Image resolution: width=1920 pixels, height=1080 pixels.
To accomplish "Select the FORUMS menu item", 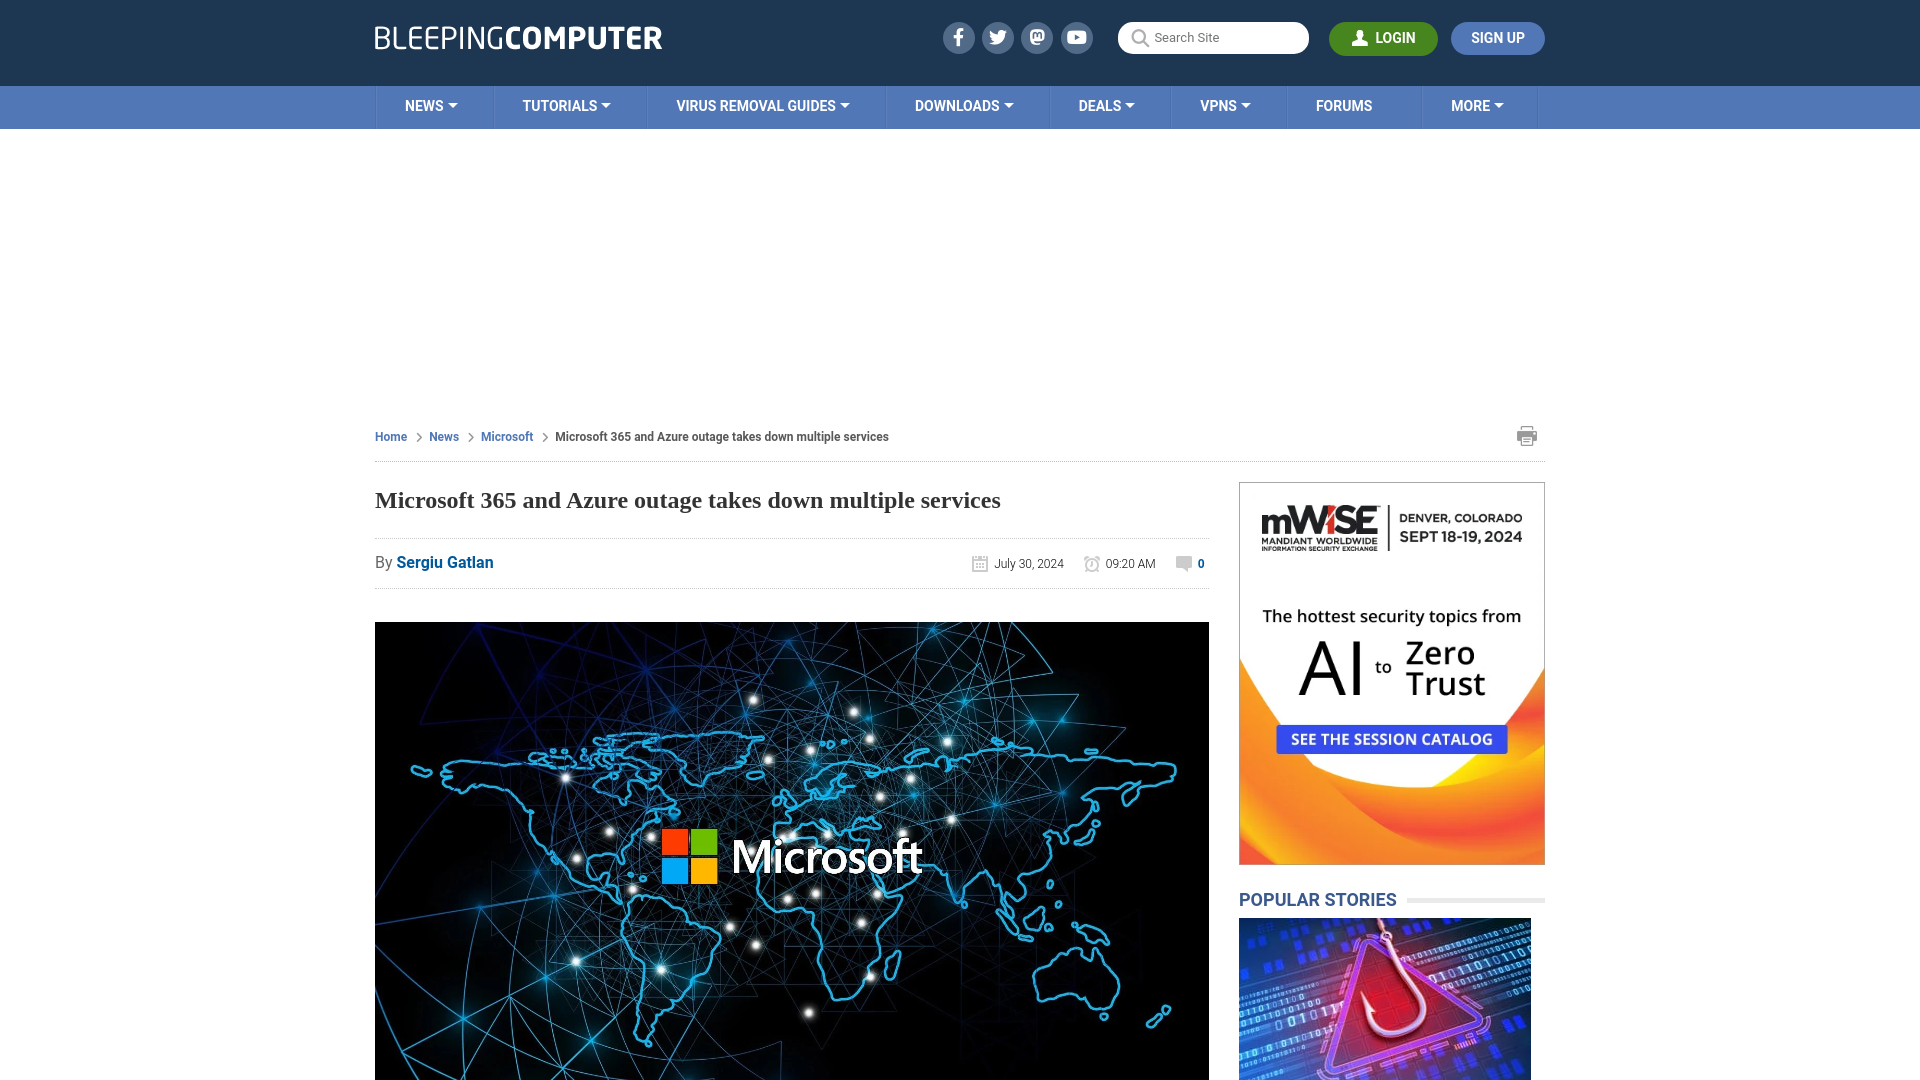I will click(x=1344, y=105).
